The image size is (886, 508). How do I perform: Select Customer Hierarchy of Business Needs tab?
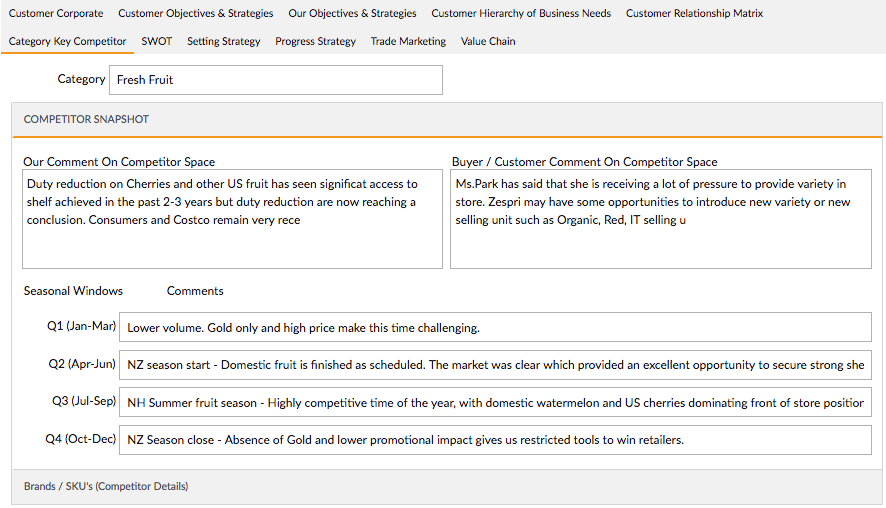(x=521, y=13)
